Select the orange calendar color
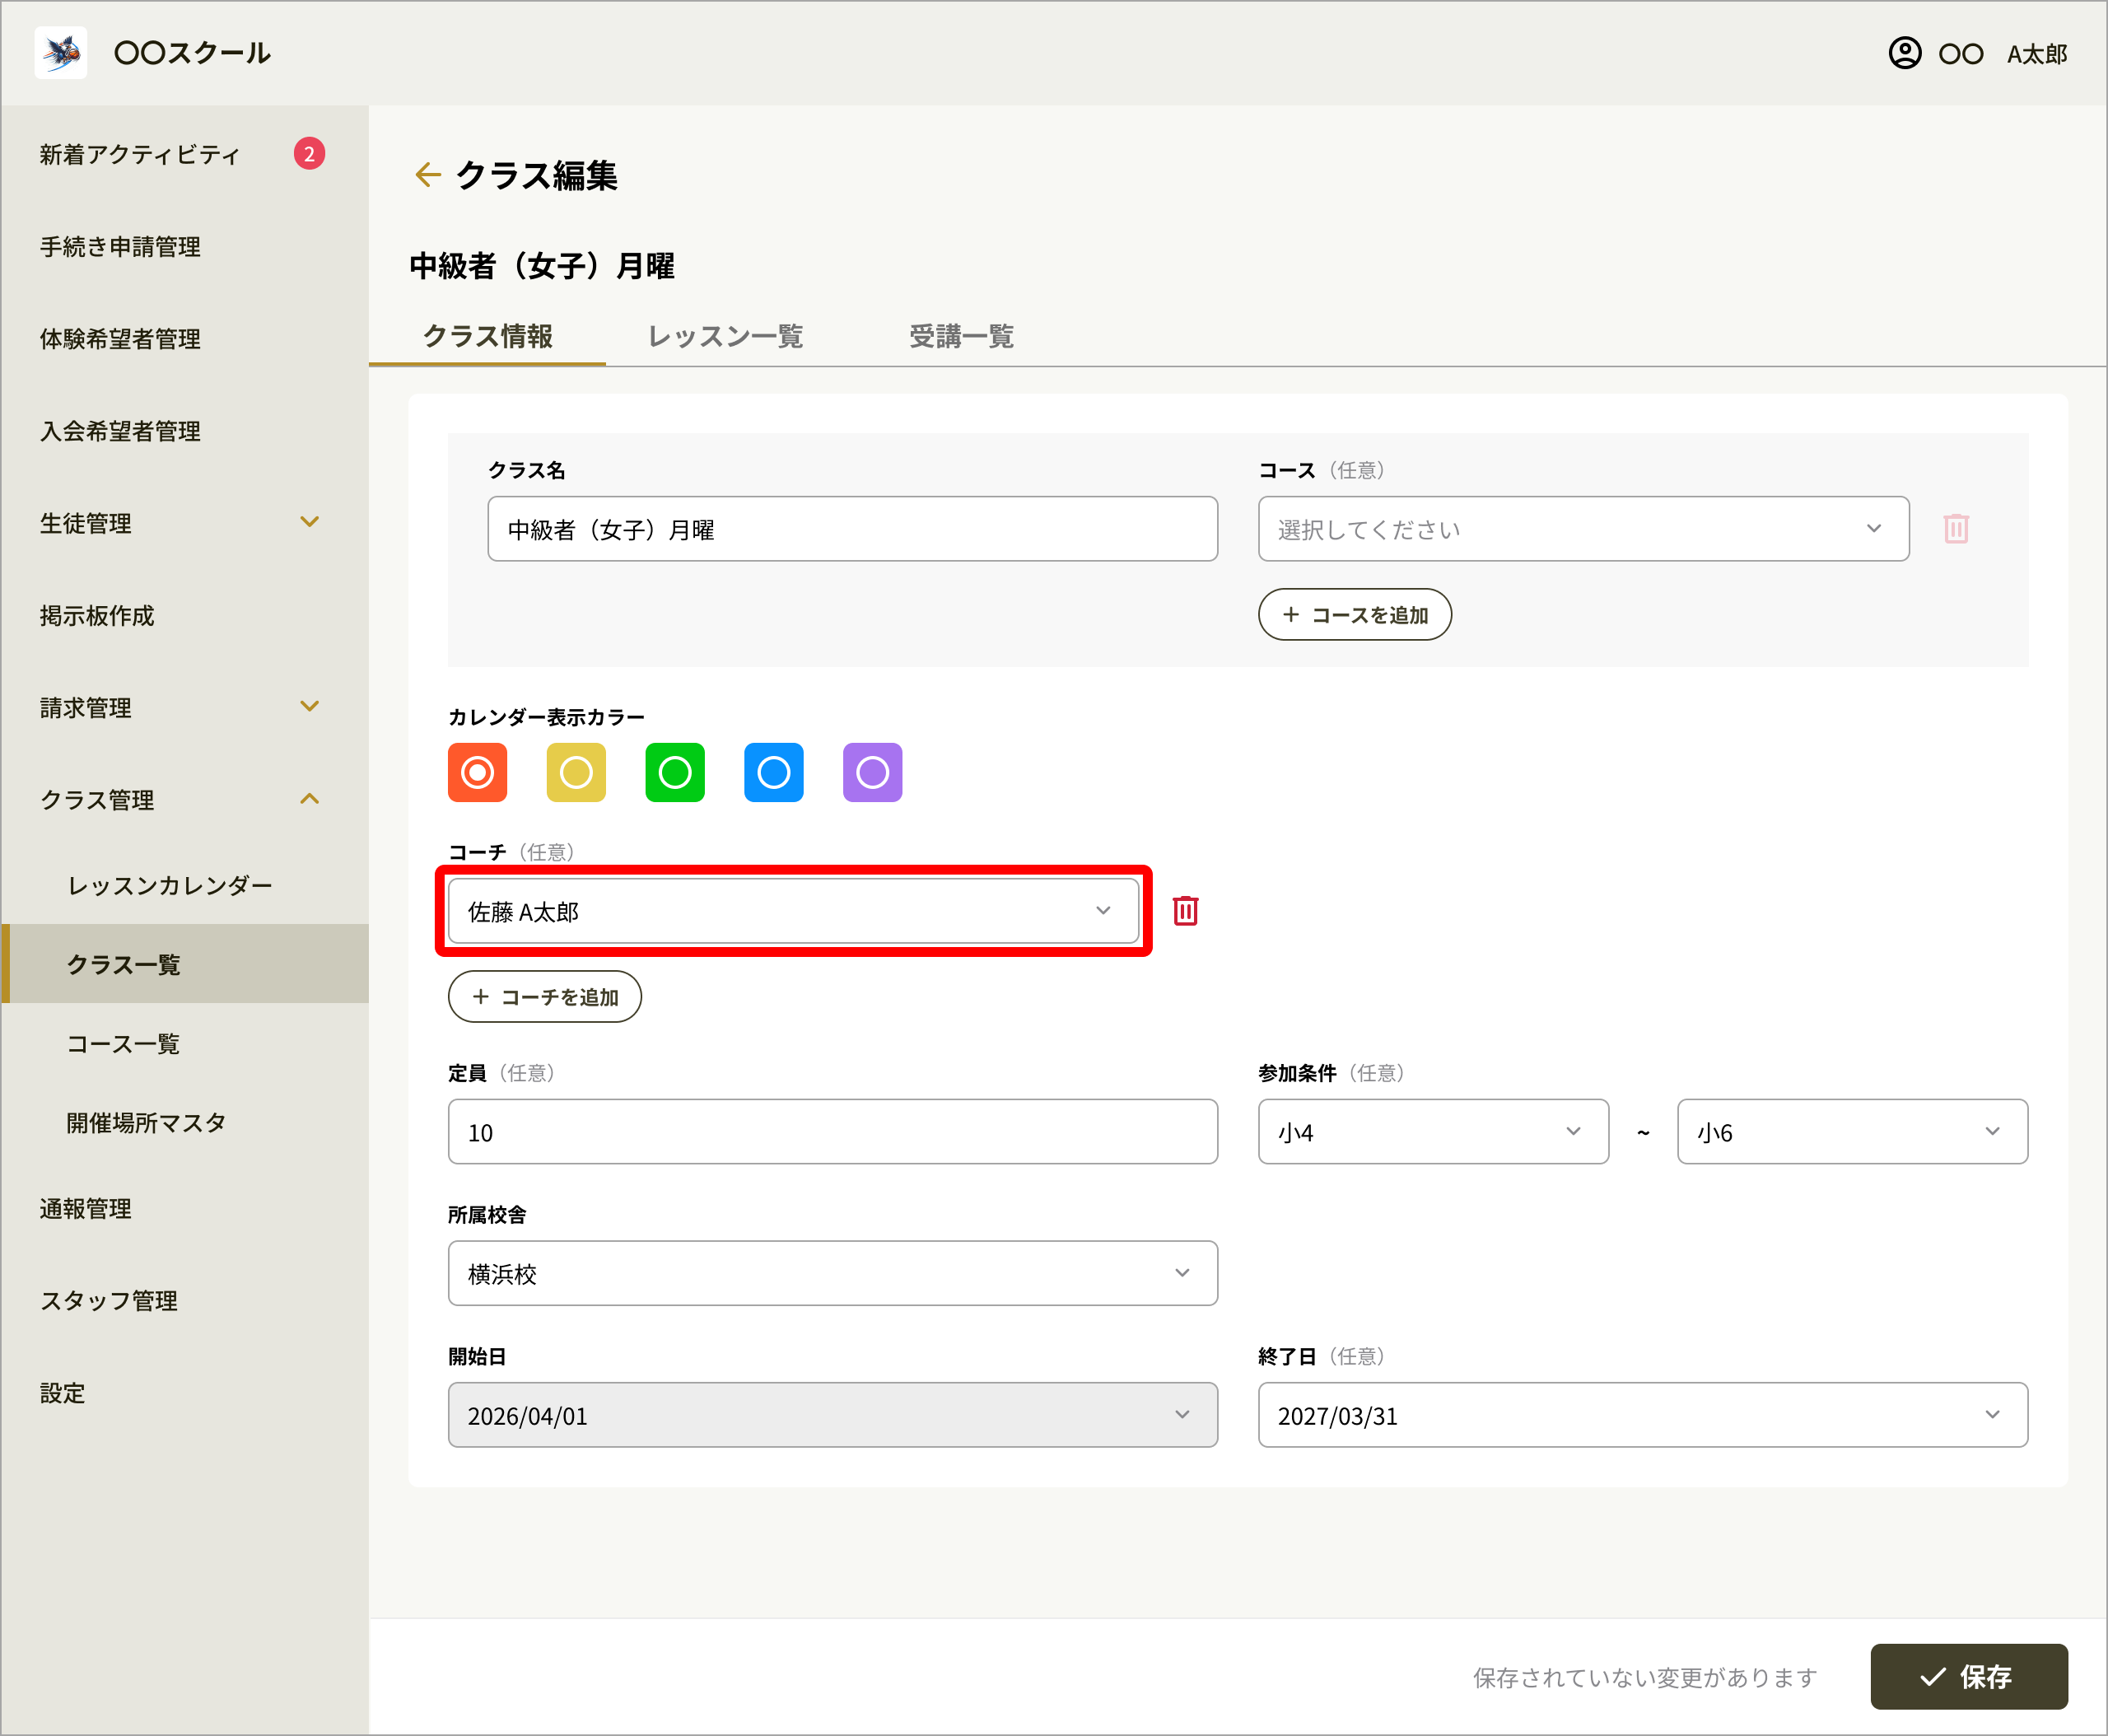Image resolution: width=2108 pixels, height=1736 pixels. point(477,773)
